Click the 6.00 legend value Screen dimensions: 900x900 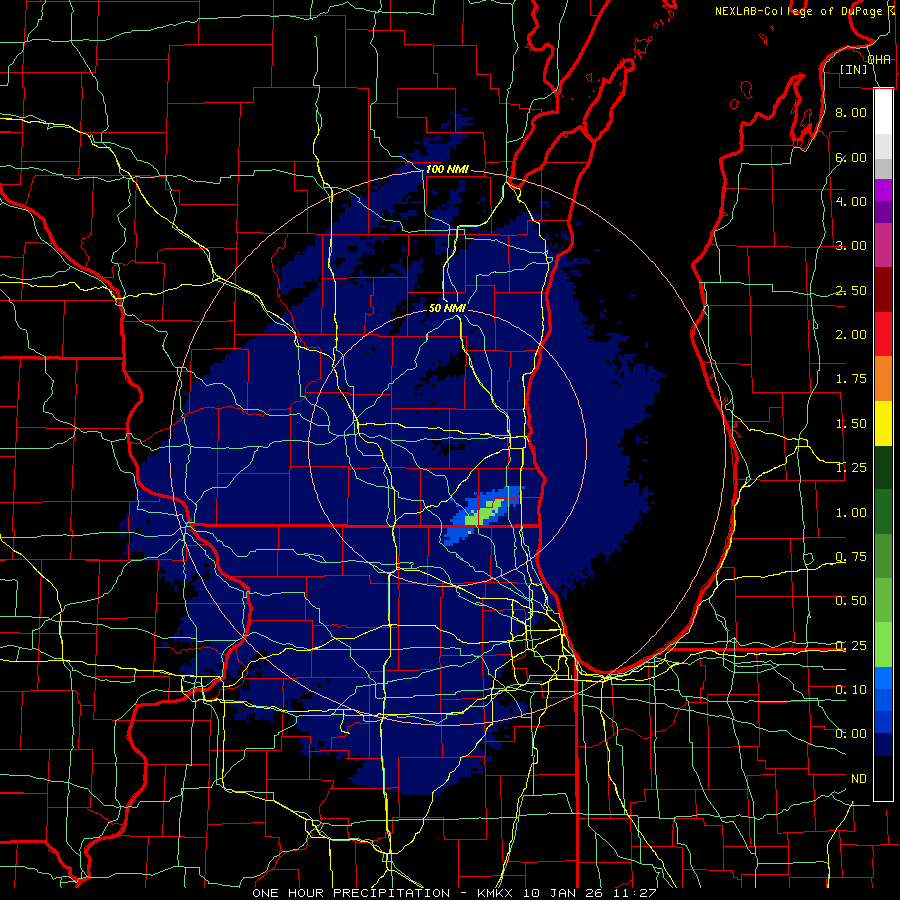(850, 157)
